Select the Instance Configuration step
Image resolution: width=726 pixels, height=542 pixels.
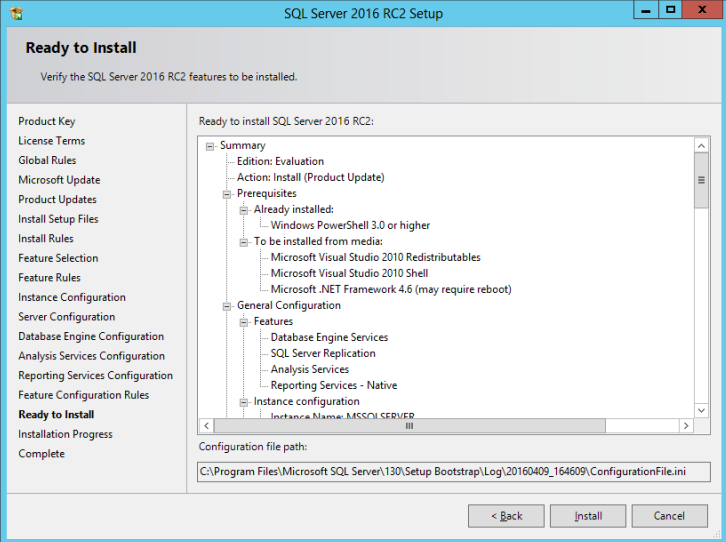pyautogui.click(x=72, y=297)
